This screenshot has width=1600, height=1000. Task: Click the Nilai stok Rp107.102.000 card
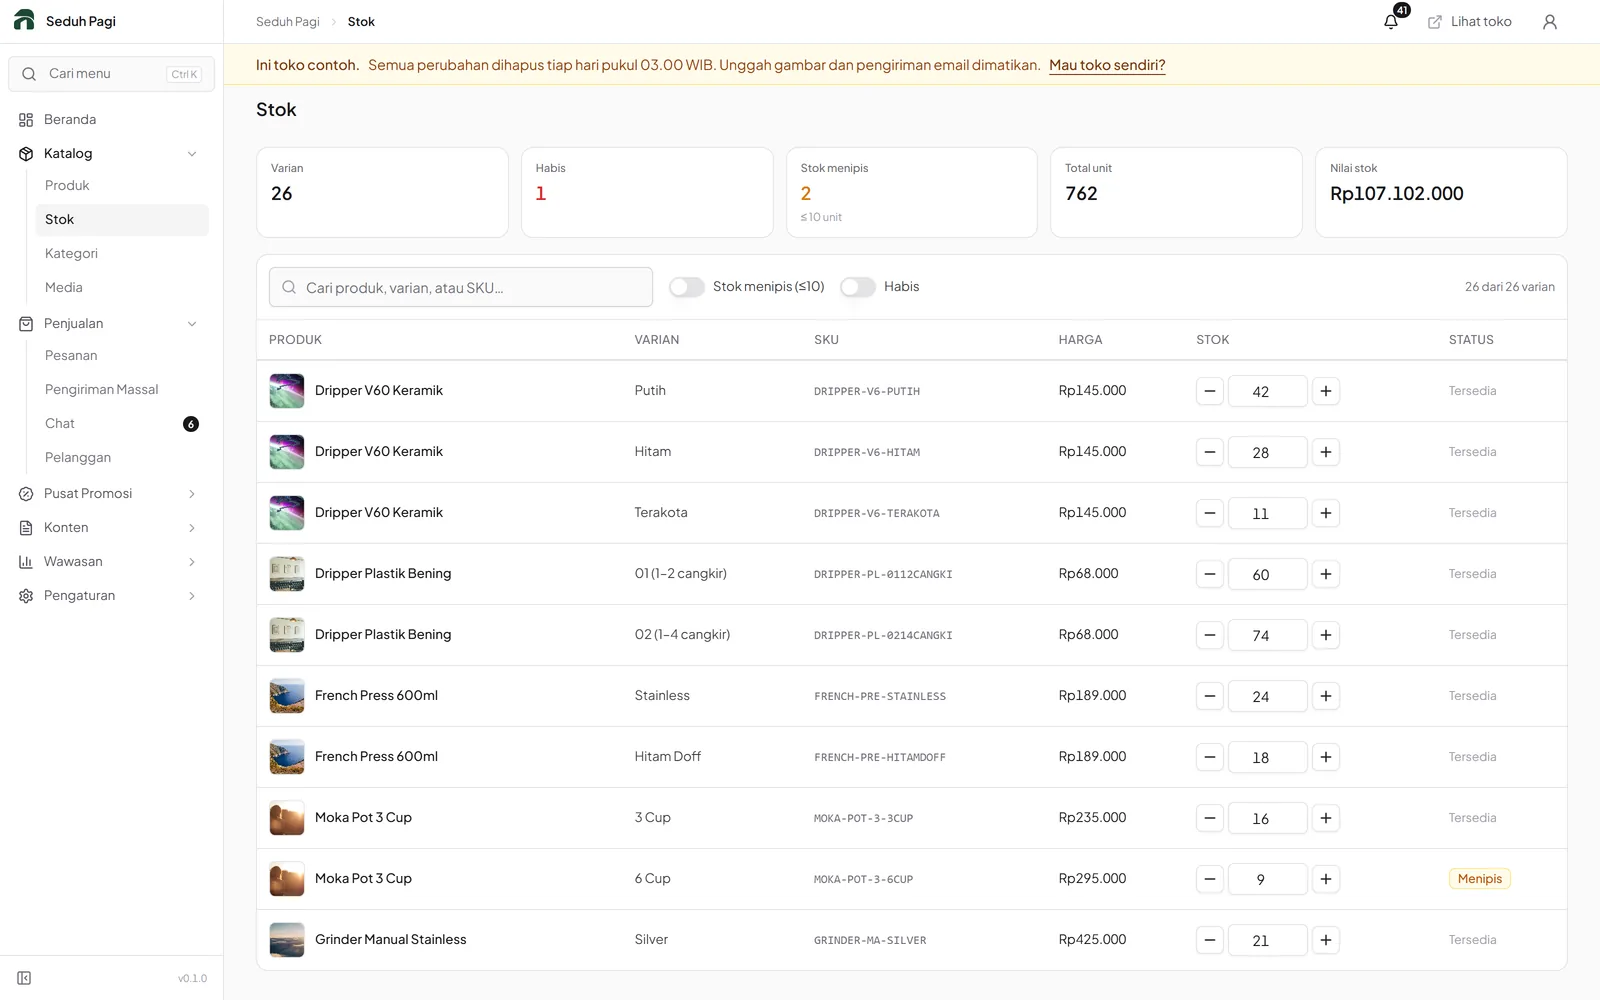(1441, 192)
